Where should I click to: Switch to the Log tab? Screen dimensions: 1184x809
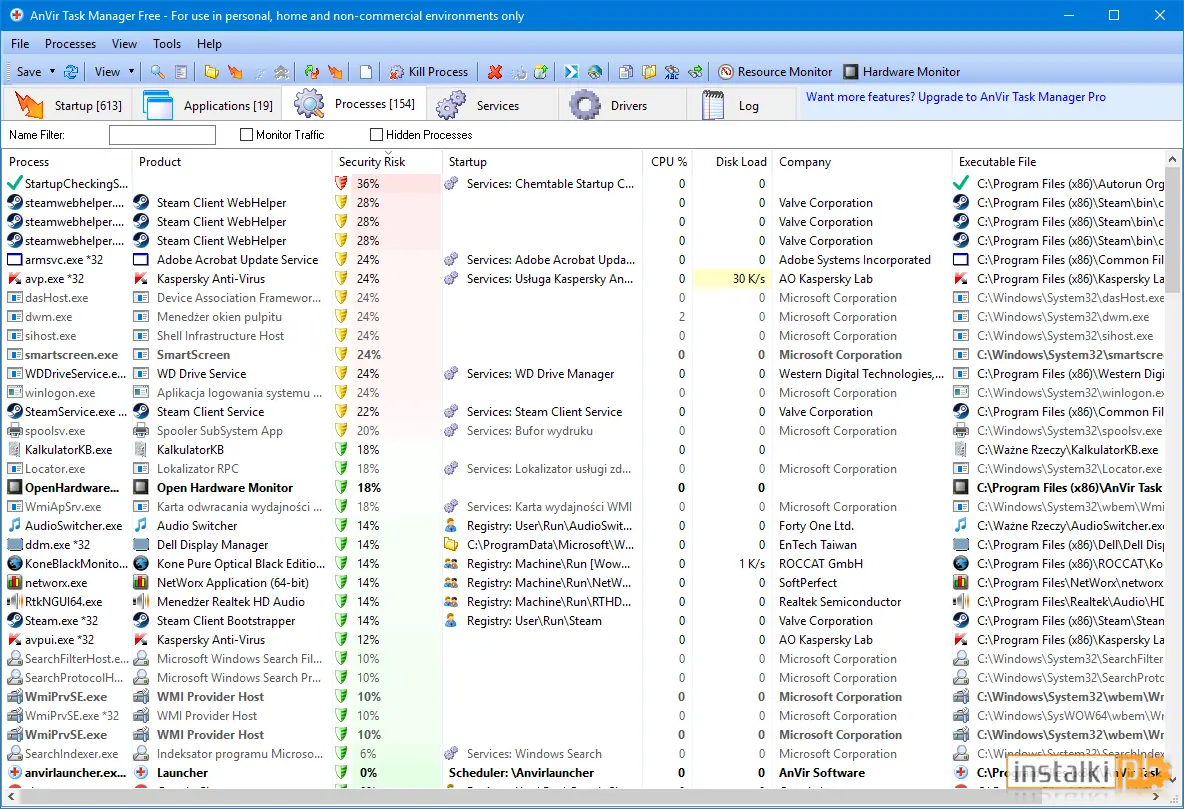[x=742, y=105]
